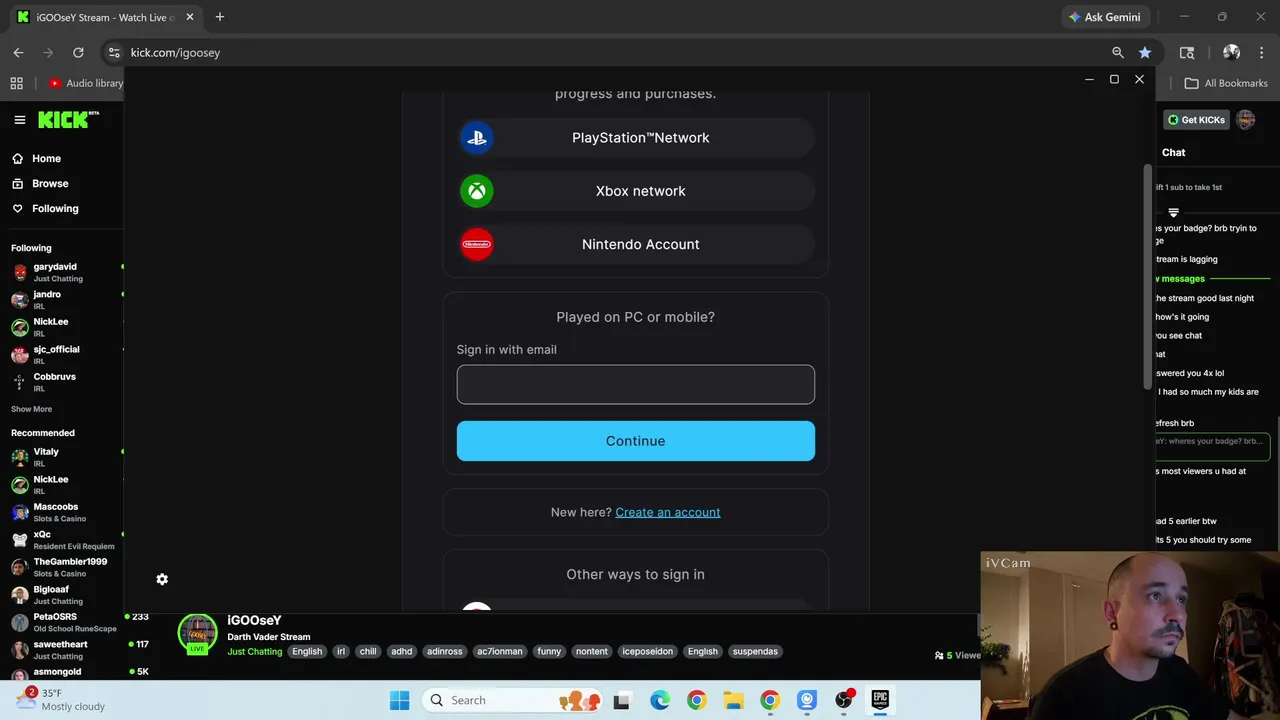This screenshot has width=1280, height=720.
Task: Open PetaOSRS Old School RuneScape channel
Action: 66,622
